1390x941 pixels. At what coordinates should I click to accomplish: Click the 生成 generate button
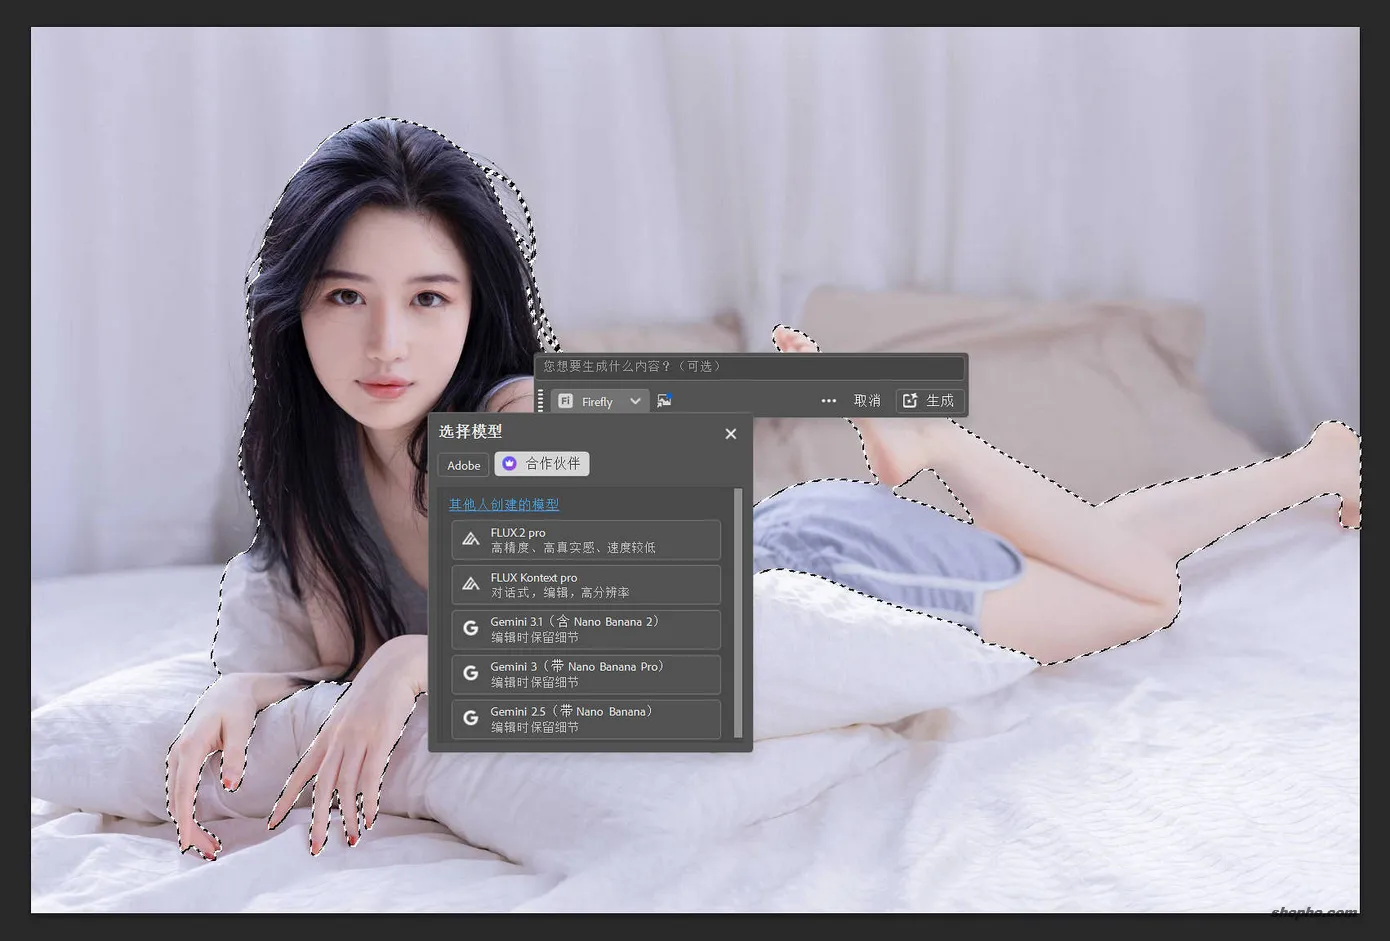[929, 401]
